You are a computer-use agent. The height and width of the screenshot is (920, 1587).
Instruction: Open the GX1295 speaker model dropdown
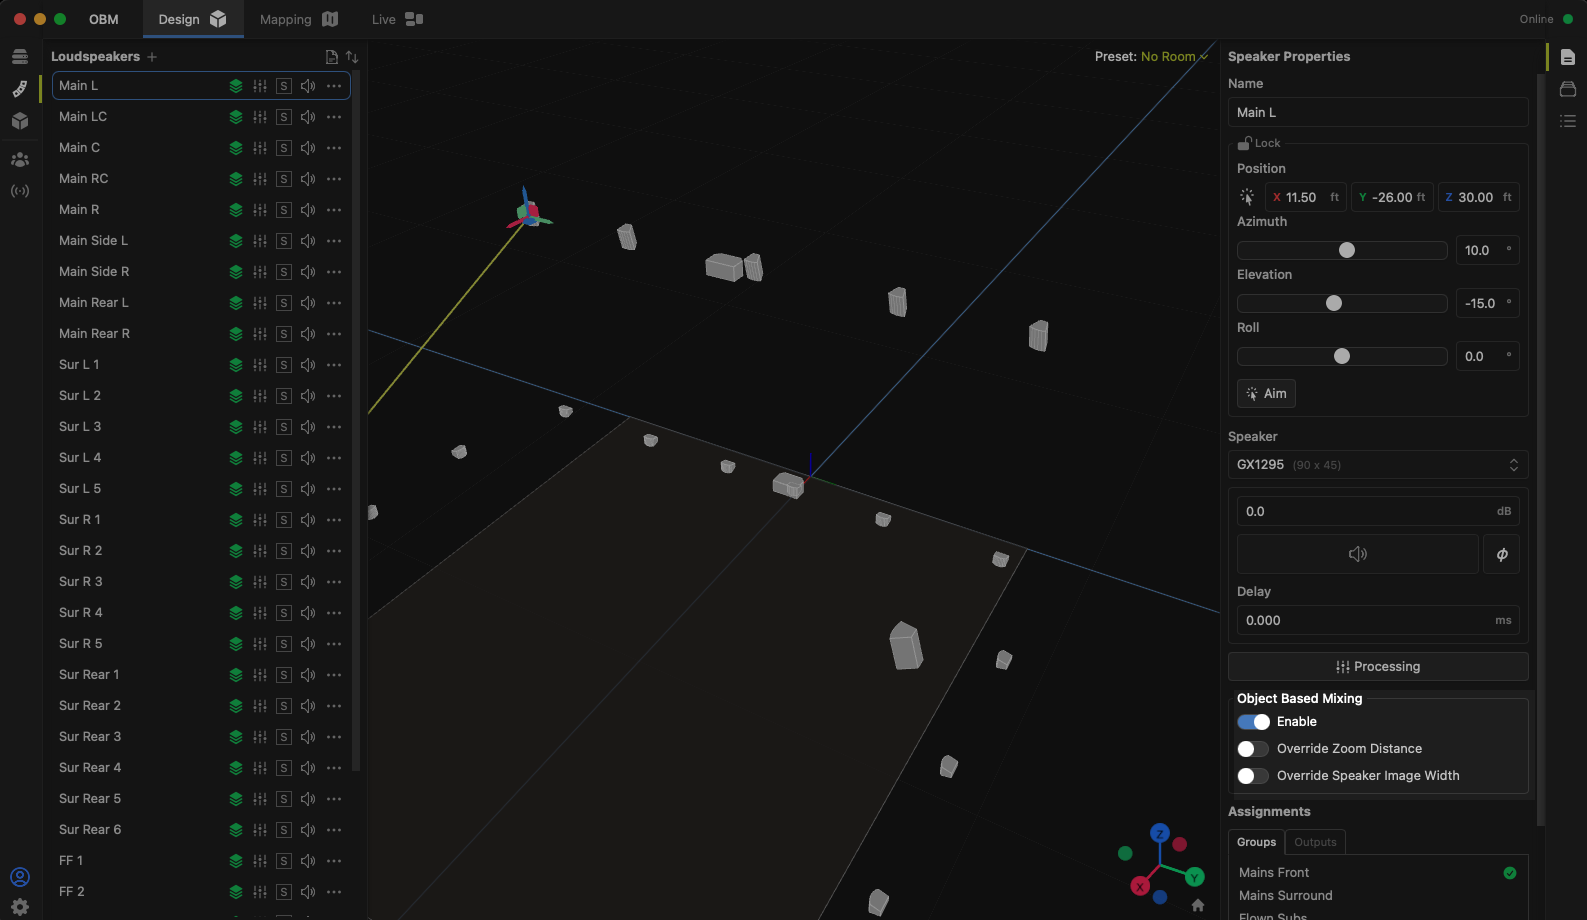pyautogui.click(x=1377, y=465)
